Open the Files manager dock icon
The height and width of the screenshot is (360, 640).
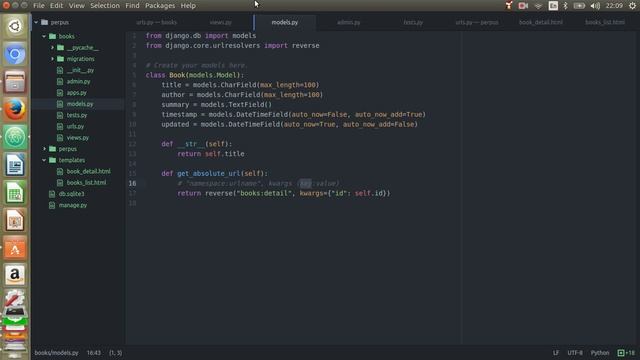[x=15, y=82]
